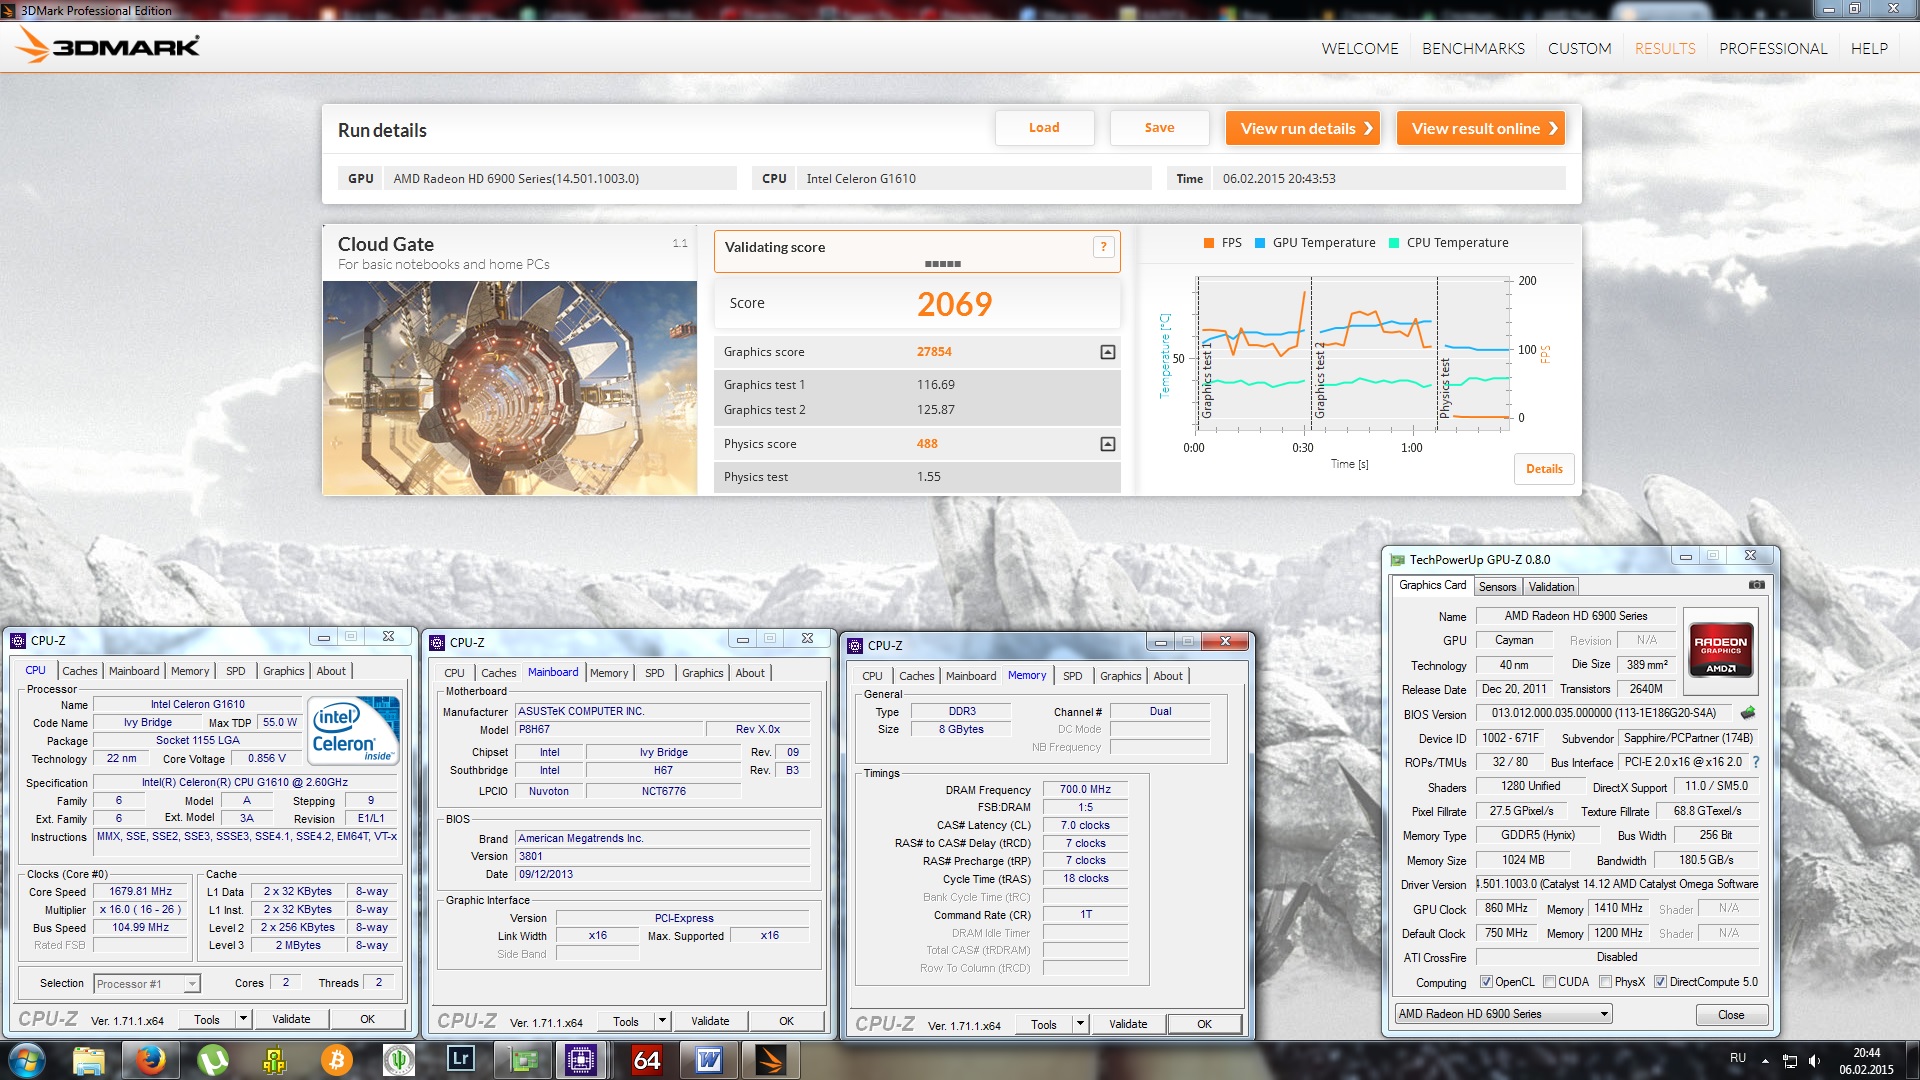Click the validating score help question icon

tap(1103, 247)
